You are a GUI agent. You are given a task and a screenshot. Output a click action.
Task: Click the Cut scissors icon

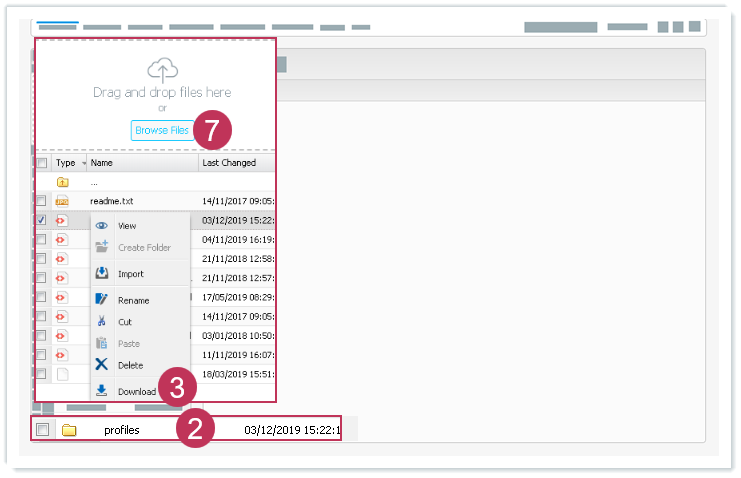[x=101, y=322]
